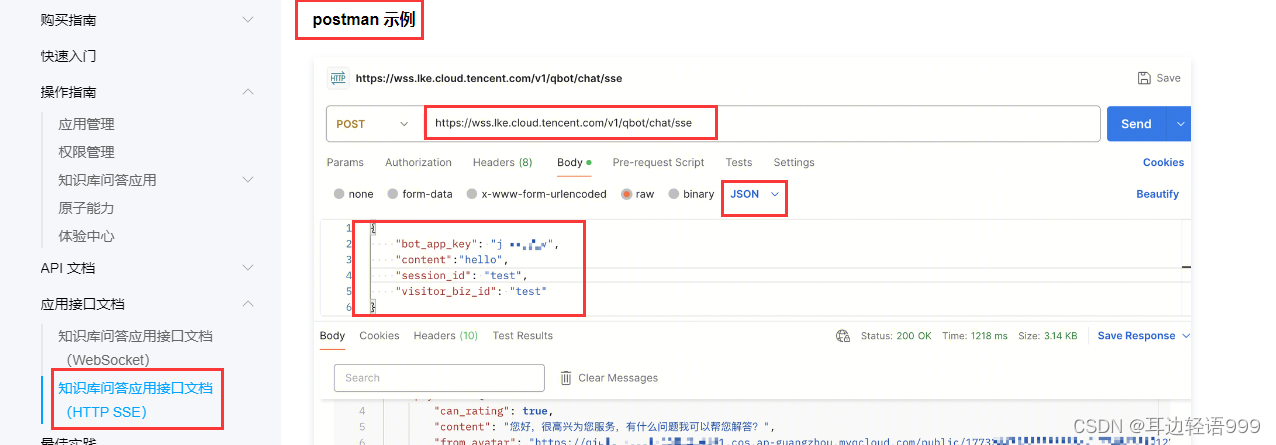Open 快速入门 in the sidebar

(68, 56)
